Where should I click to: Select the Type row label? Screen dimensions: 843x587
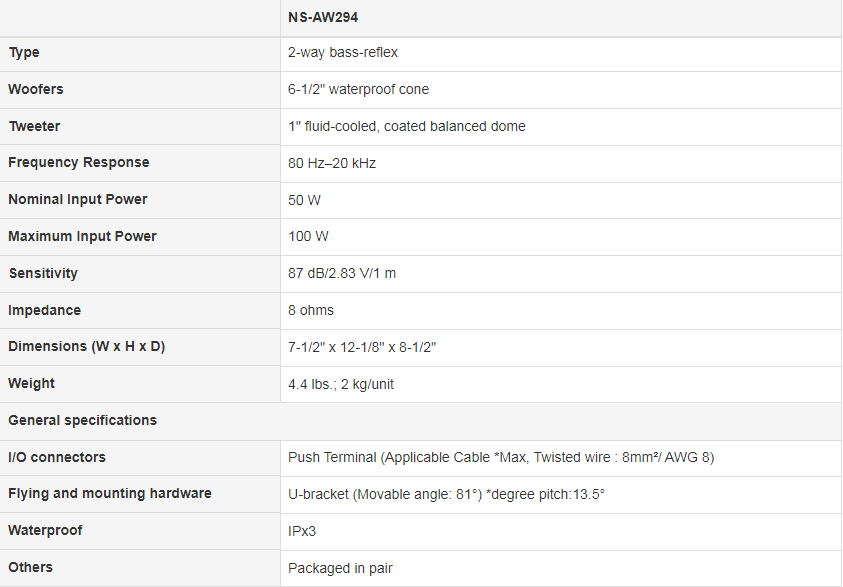coord(24,52)
